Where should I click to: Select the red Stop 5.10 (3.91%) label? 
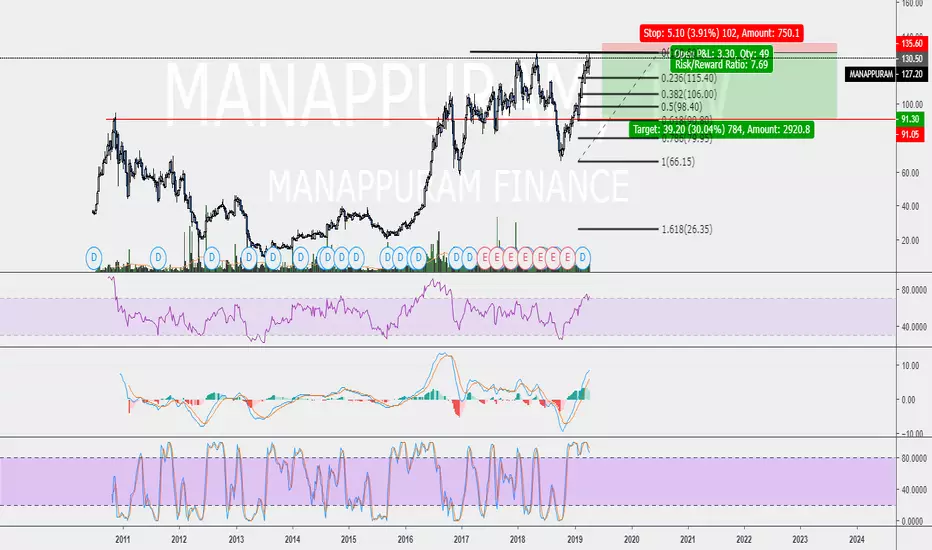pyautogui.click(x=722, y=33)
